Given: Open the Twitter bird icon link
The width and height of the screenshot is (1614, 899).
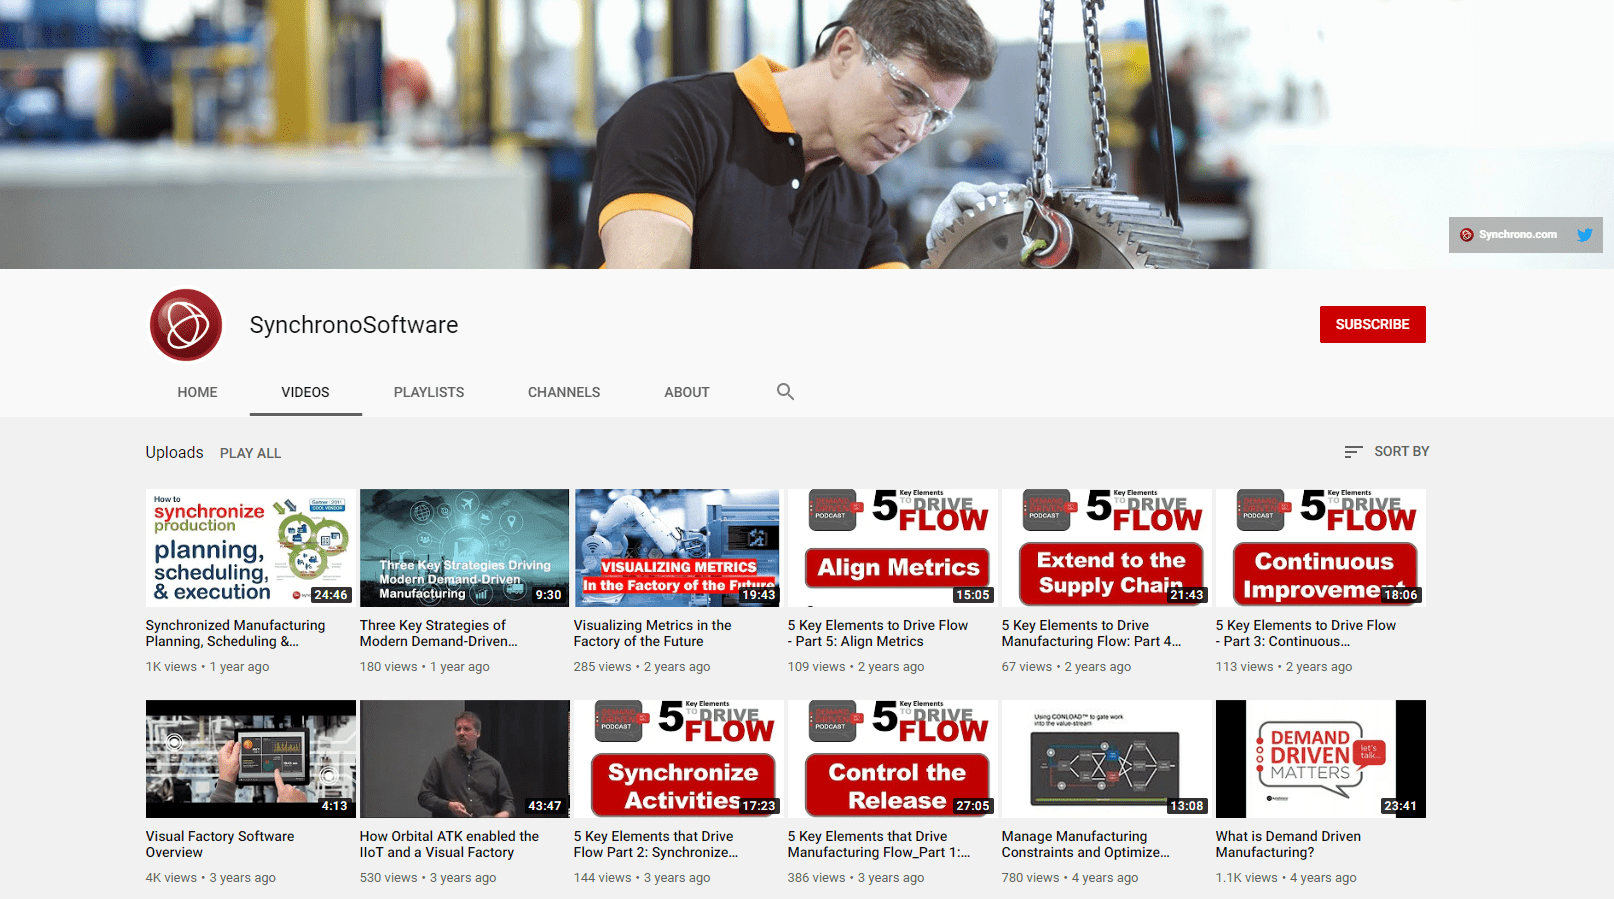Looking at the screenshot, I should [1584, 235].
